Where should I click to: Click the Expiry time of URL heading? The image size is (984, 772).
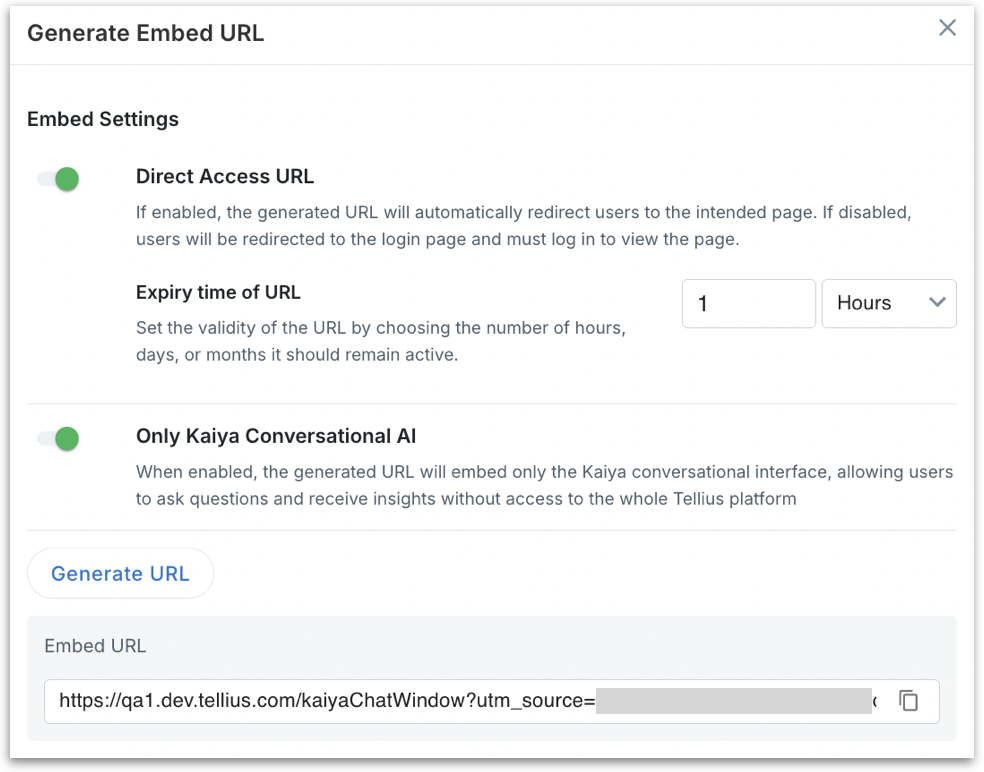click(218, 293)
